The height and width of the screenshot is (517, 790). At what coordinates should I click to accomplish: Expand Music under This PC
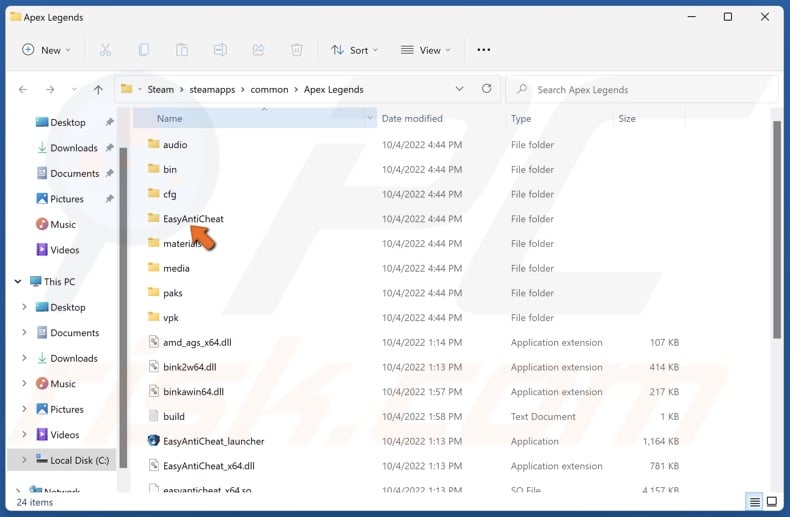coord(24,383)
